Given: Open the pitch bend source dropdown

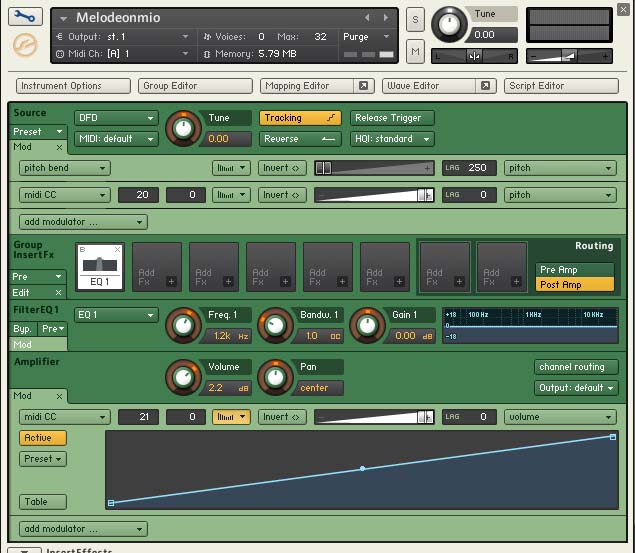Looking at the screenshot, I should pyautogui.click(x=65, y=168).
